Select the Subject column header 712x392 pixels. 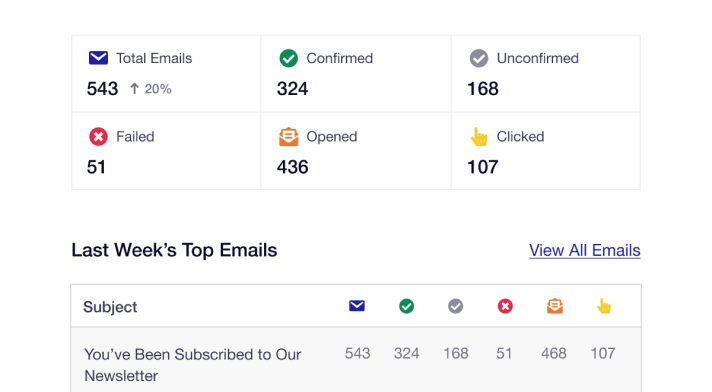(110, 307)
